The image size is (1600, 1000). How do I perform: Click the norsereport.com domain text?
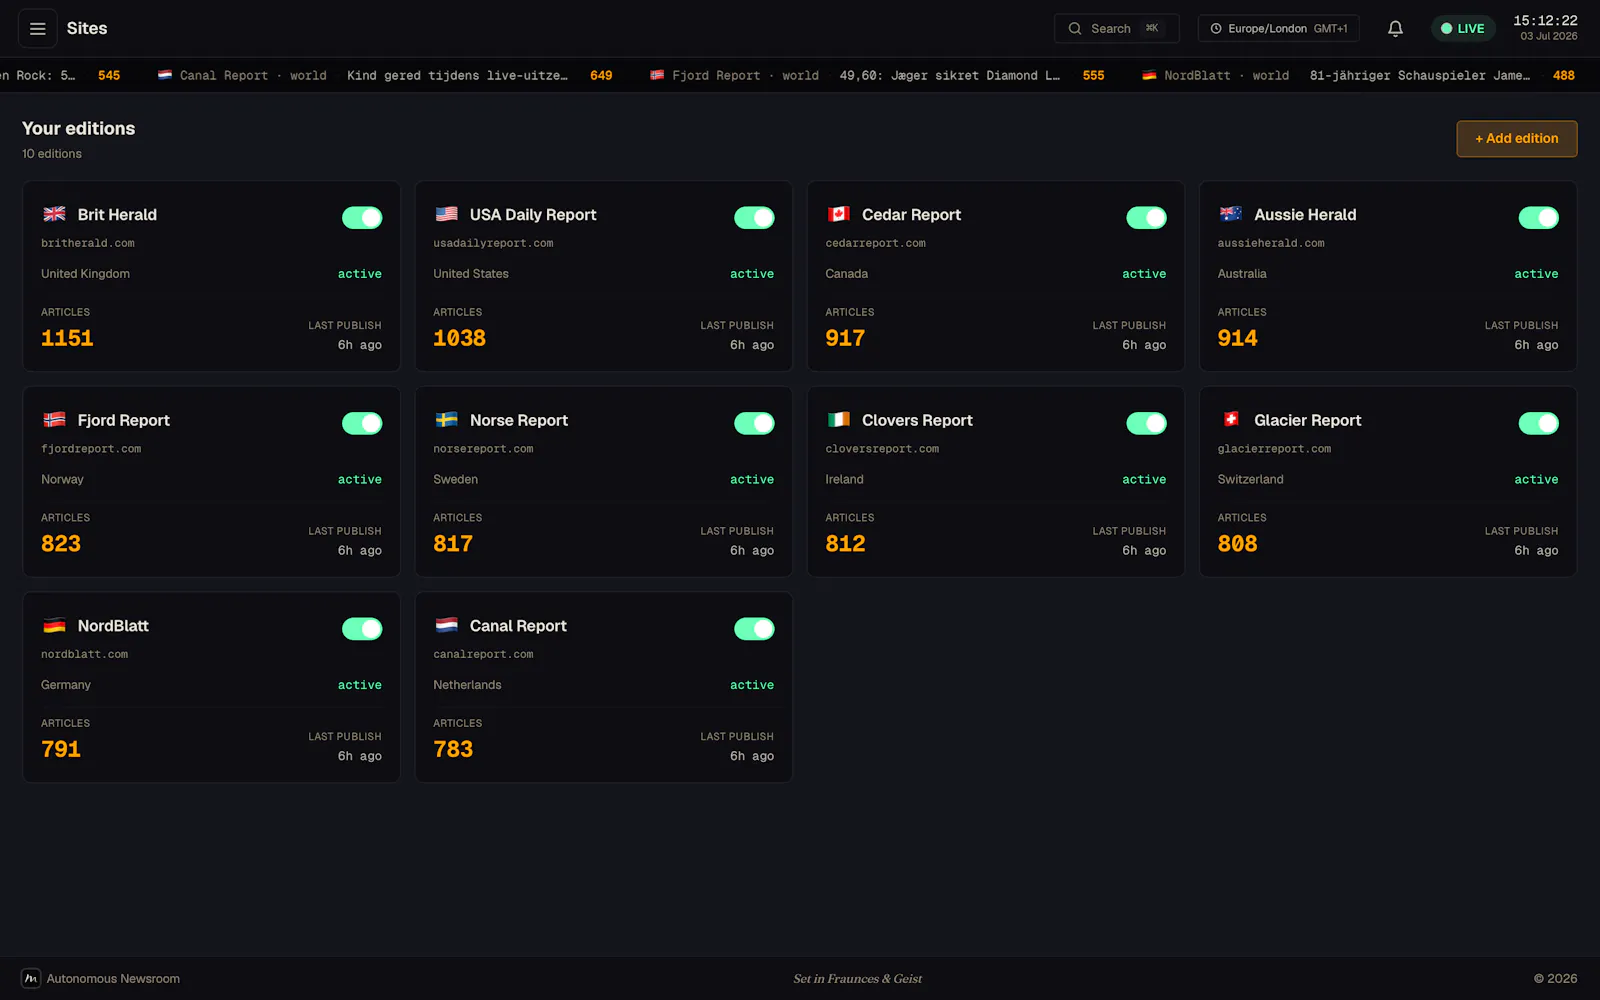pyautogui.click(x=483, y=449)
